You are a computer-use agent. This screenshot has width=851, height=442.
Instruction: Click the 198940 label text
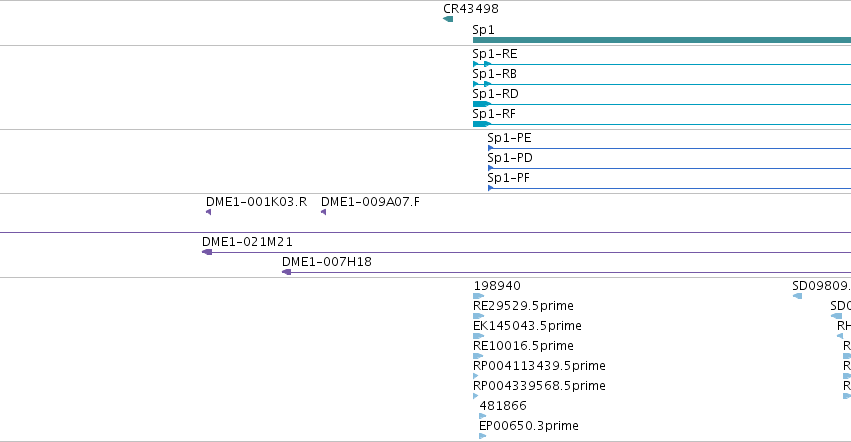[497, 286]
